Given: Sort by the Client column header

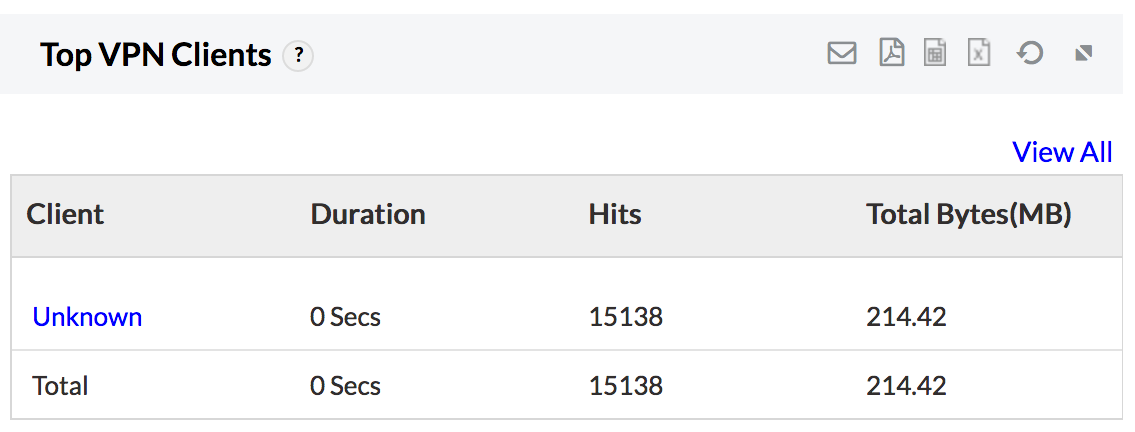Looking at the screenshot, I should click(x=65, y=214).
